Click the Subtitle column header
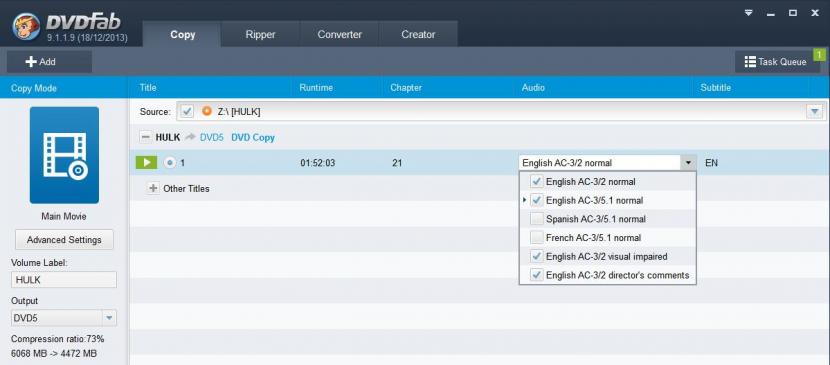The width and height of the screenshot is (830, 365). [716, 88]
